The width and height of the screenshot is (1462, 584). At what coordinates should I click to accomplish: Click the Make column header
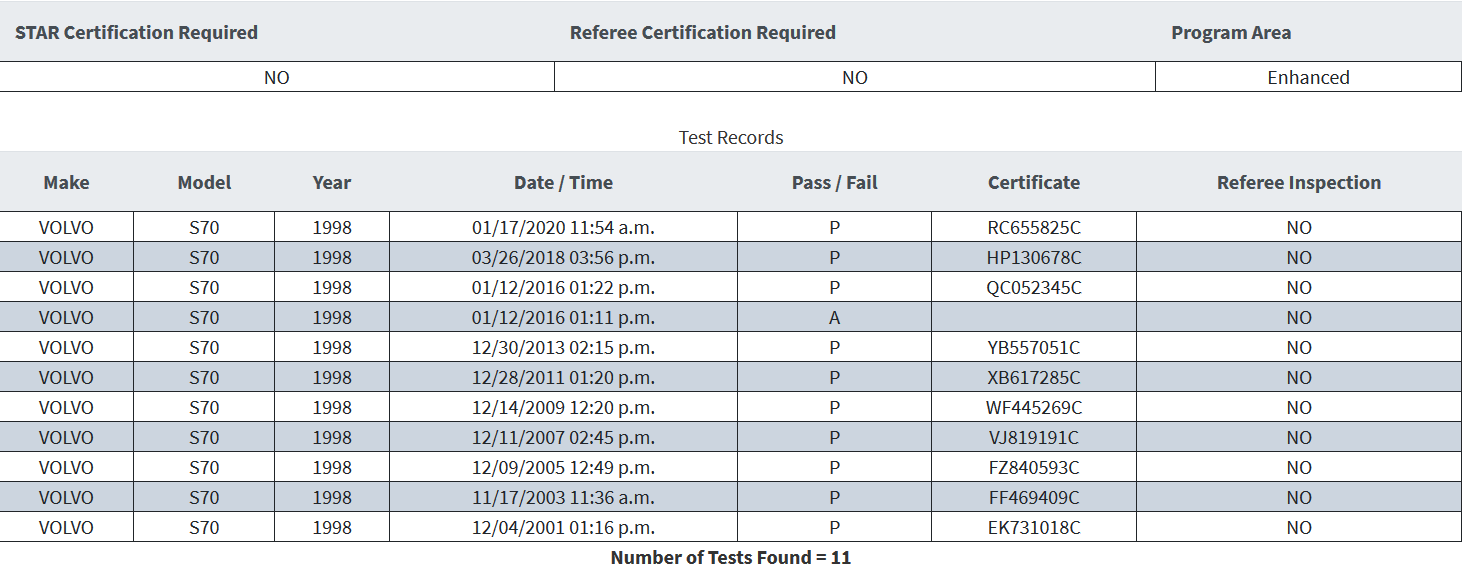point(66,182)
